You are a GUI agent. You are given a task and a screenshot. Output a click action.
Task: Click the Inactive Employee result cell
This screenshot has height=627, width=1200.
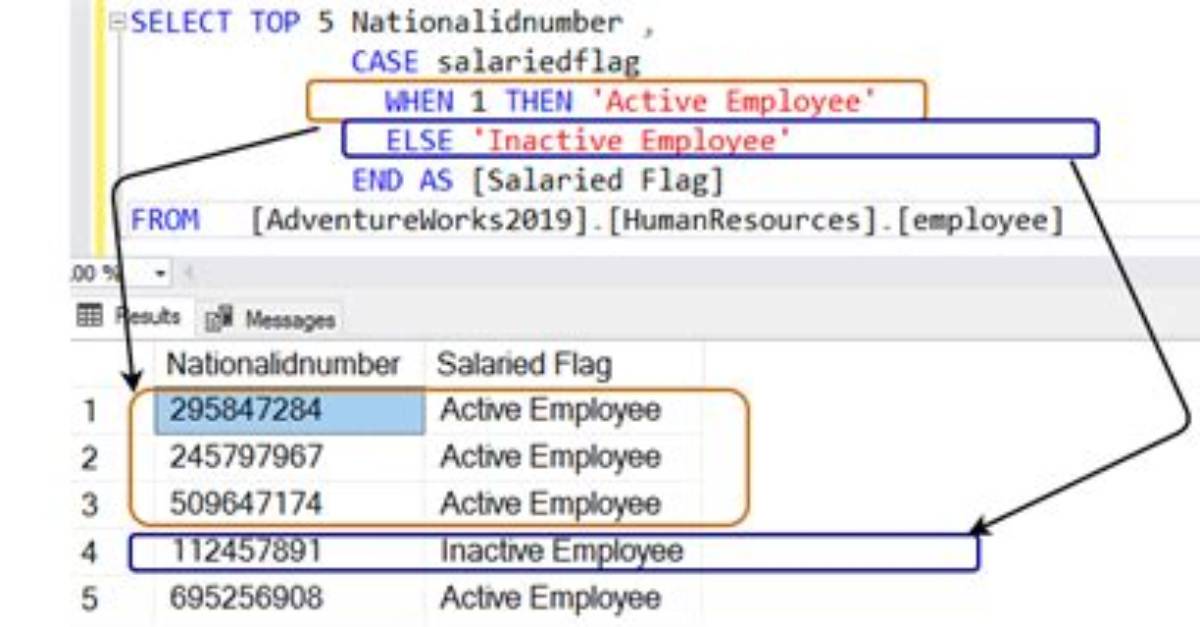tap(564, 551)
